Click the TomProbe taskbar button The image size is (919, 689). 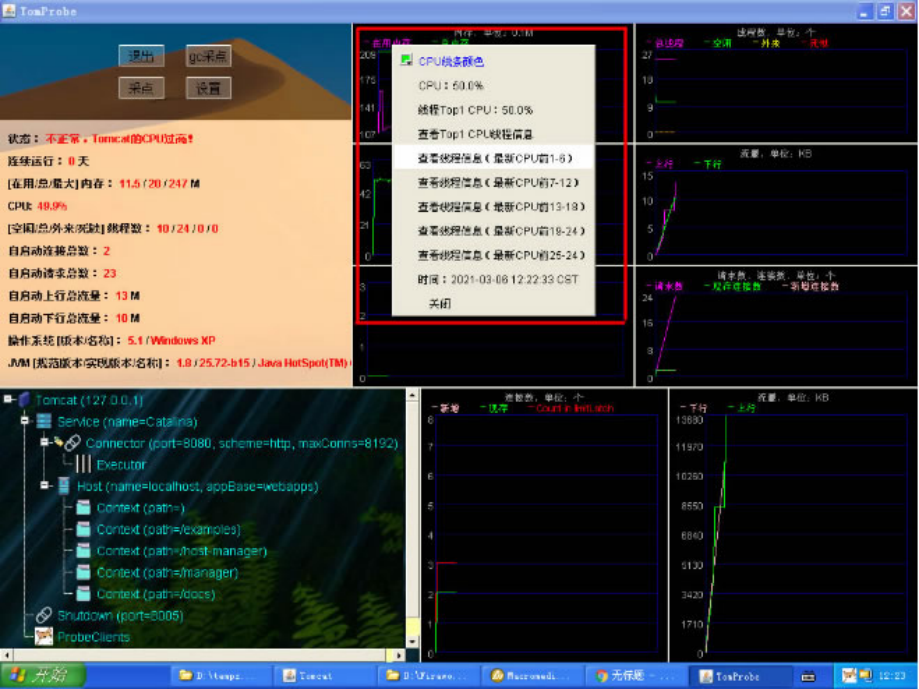740,676
